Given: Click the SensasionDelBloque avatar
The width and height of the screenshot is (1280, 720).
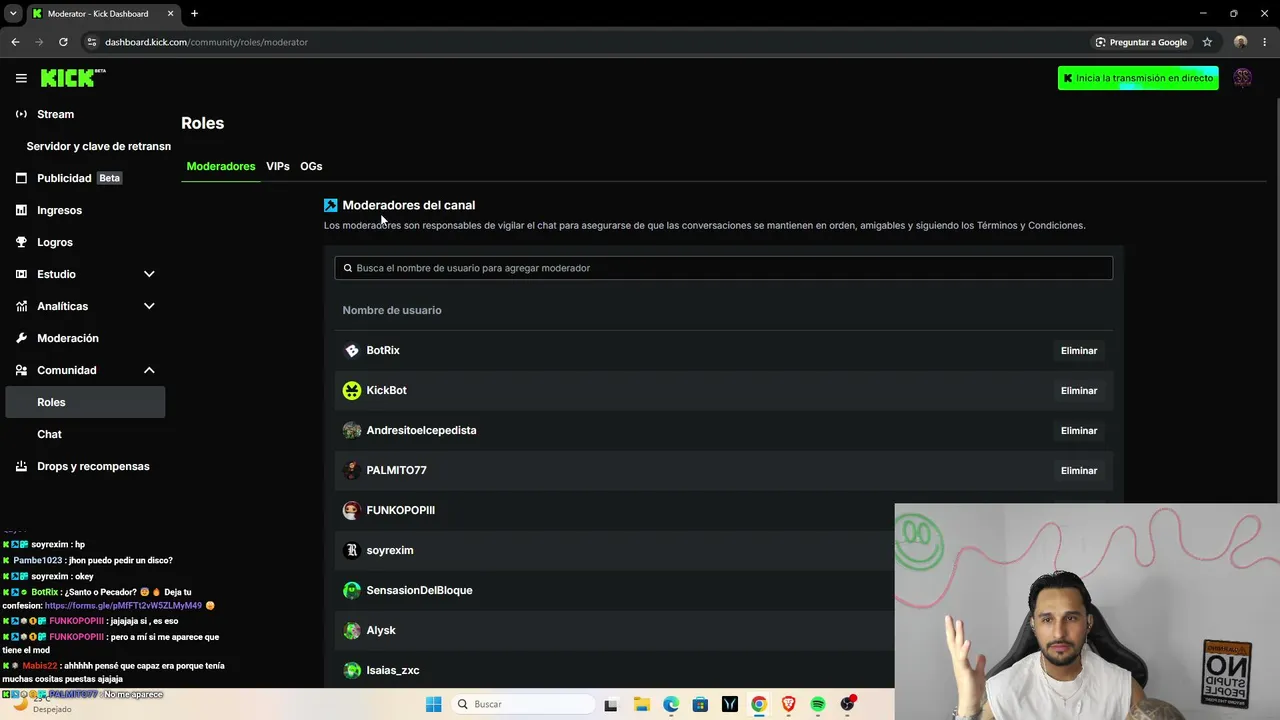Looking at the screenshot, I should tap(352, 590).
